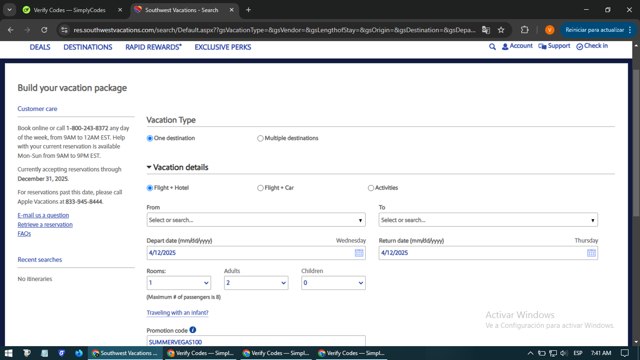This screenshot has height=360, width=640.
Task: Open the From airport dropdown
Action: (256, 220)
